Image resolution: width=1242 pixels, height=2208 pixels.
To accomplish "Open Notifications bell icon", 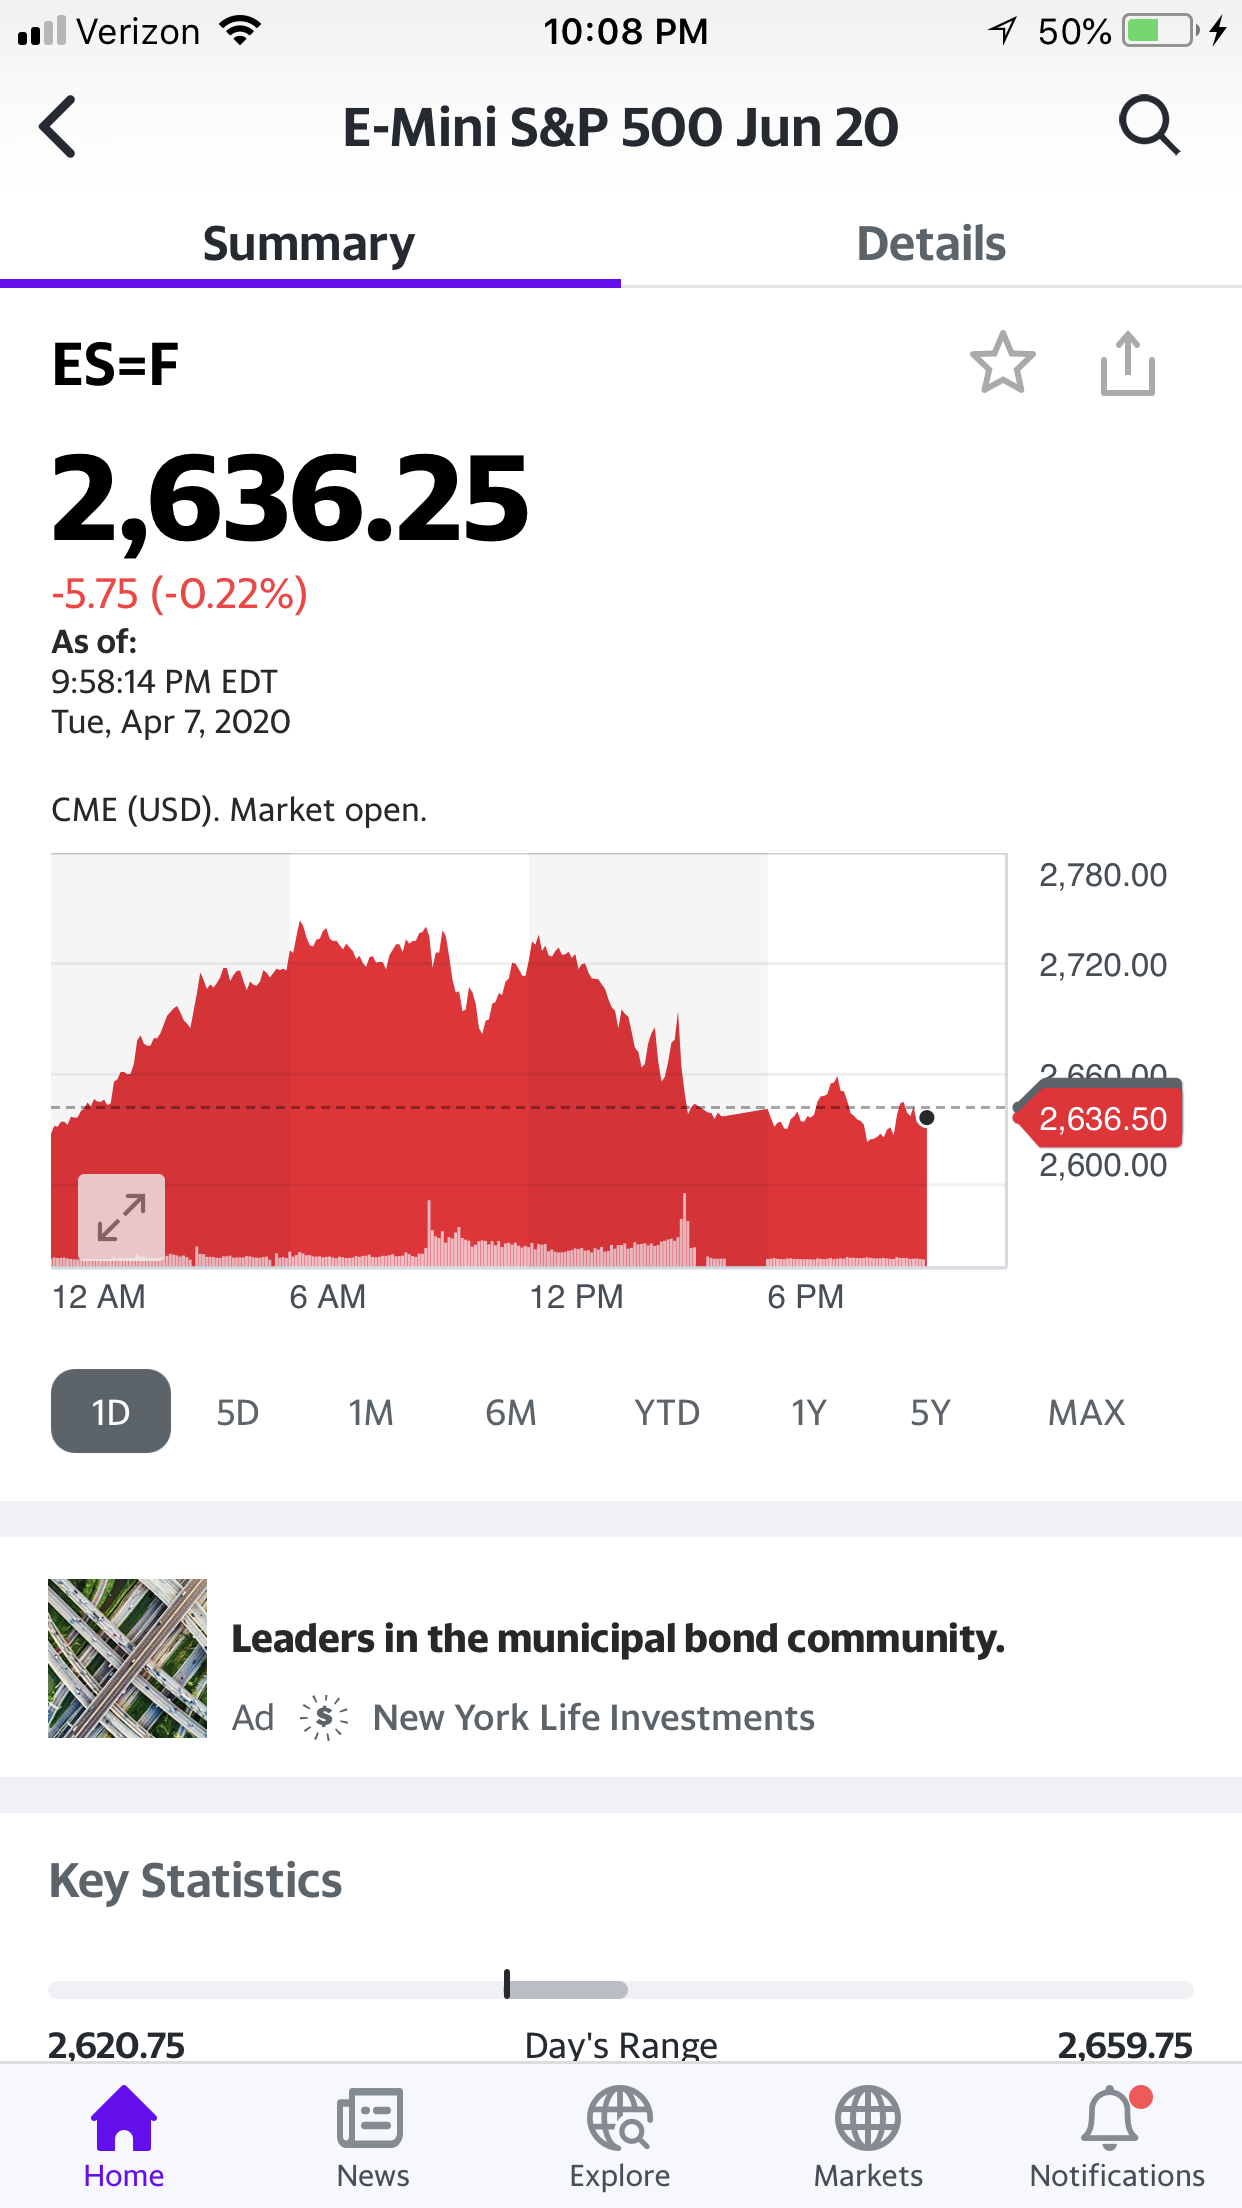I will 1117,2135.
